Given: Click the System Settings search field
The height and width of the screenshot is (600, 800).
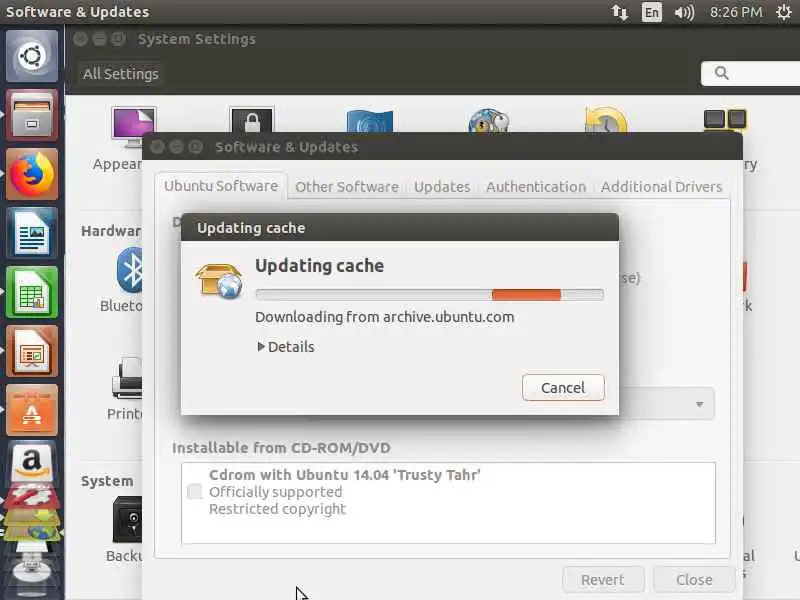Looking at the screenshot, I should tap(751, 73).
